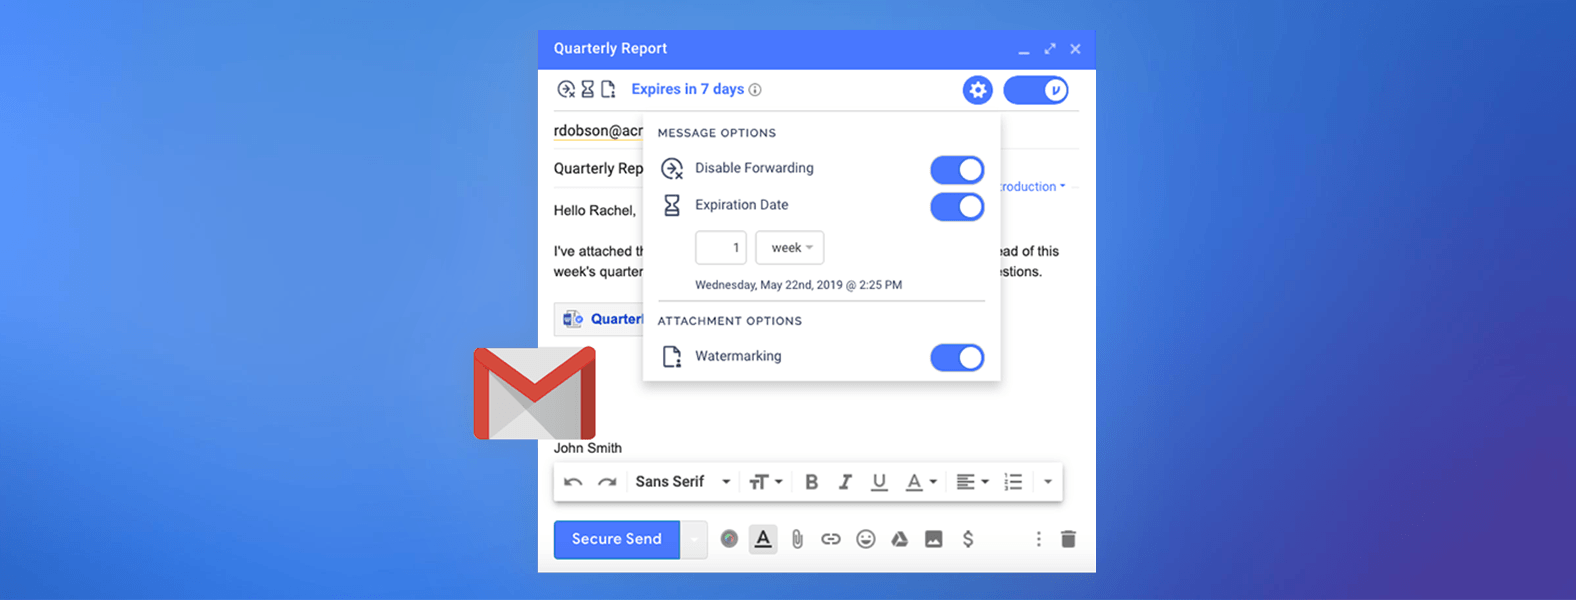Turn off the Expiration Date switch
The height and width of the screenshot is (600, 1576).
tap(957, 207)
